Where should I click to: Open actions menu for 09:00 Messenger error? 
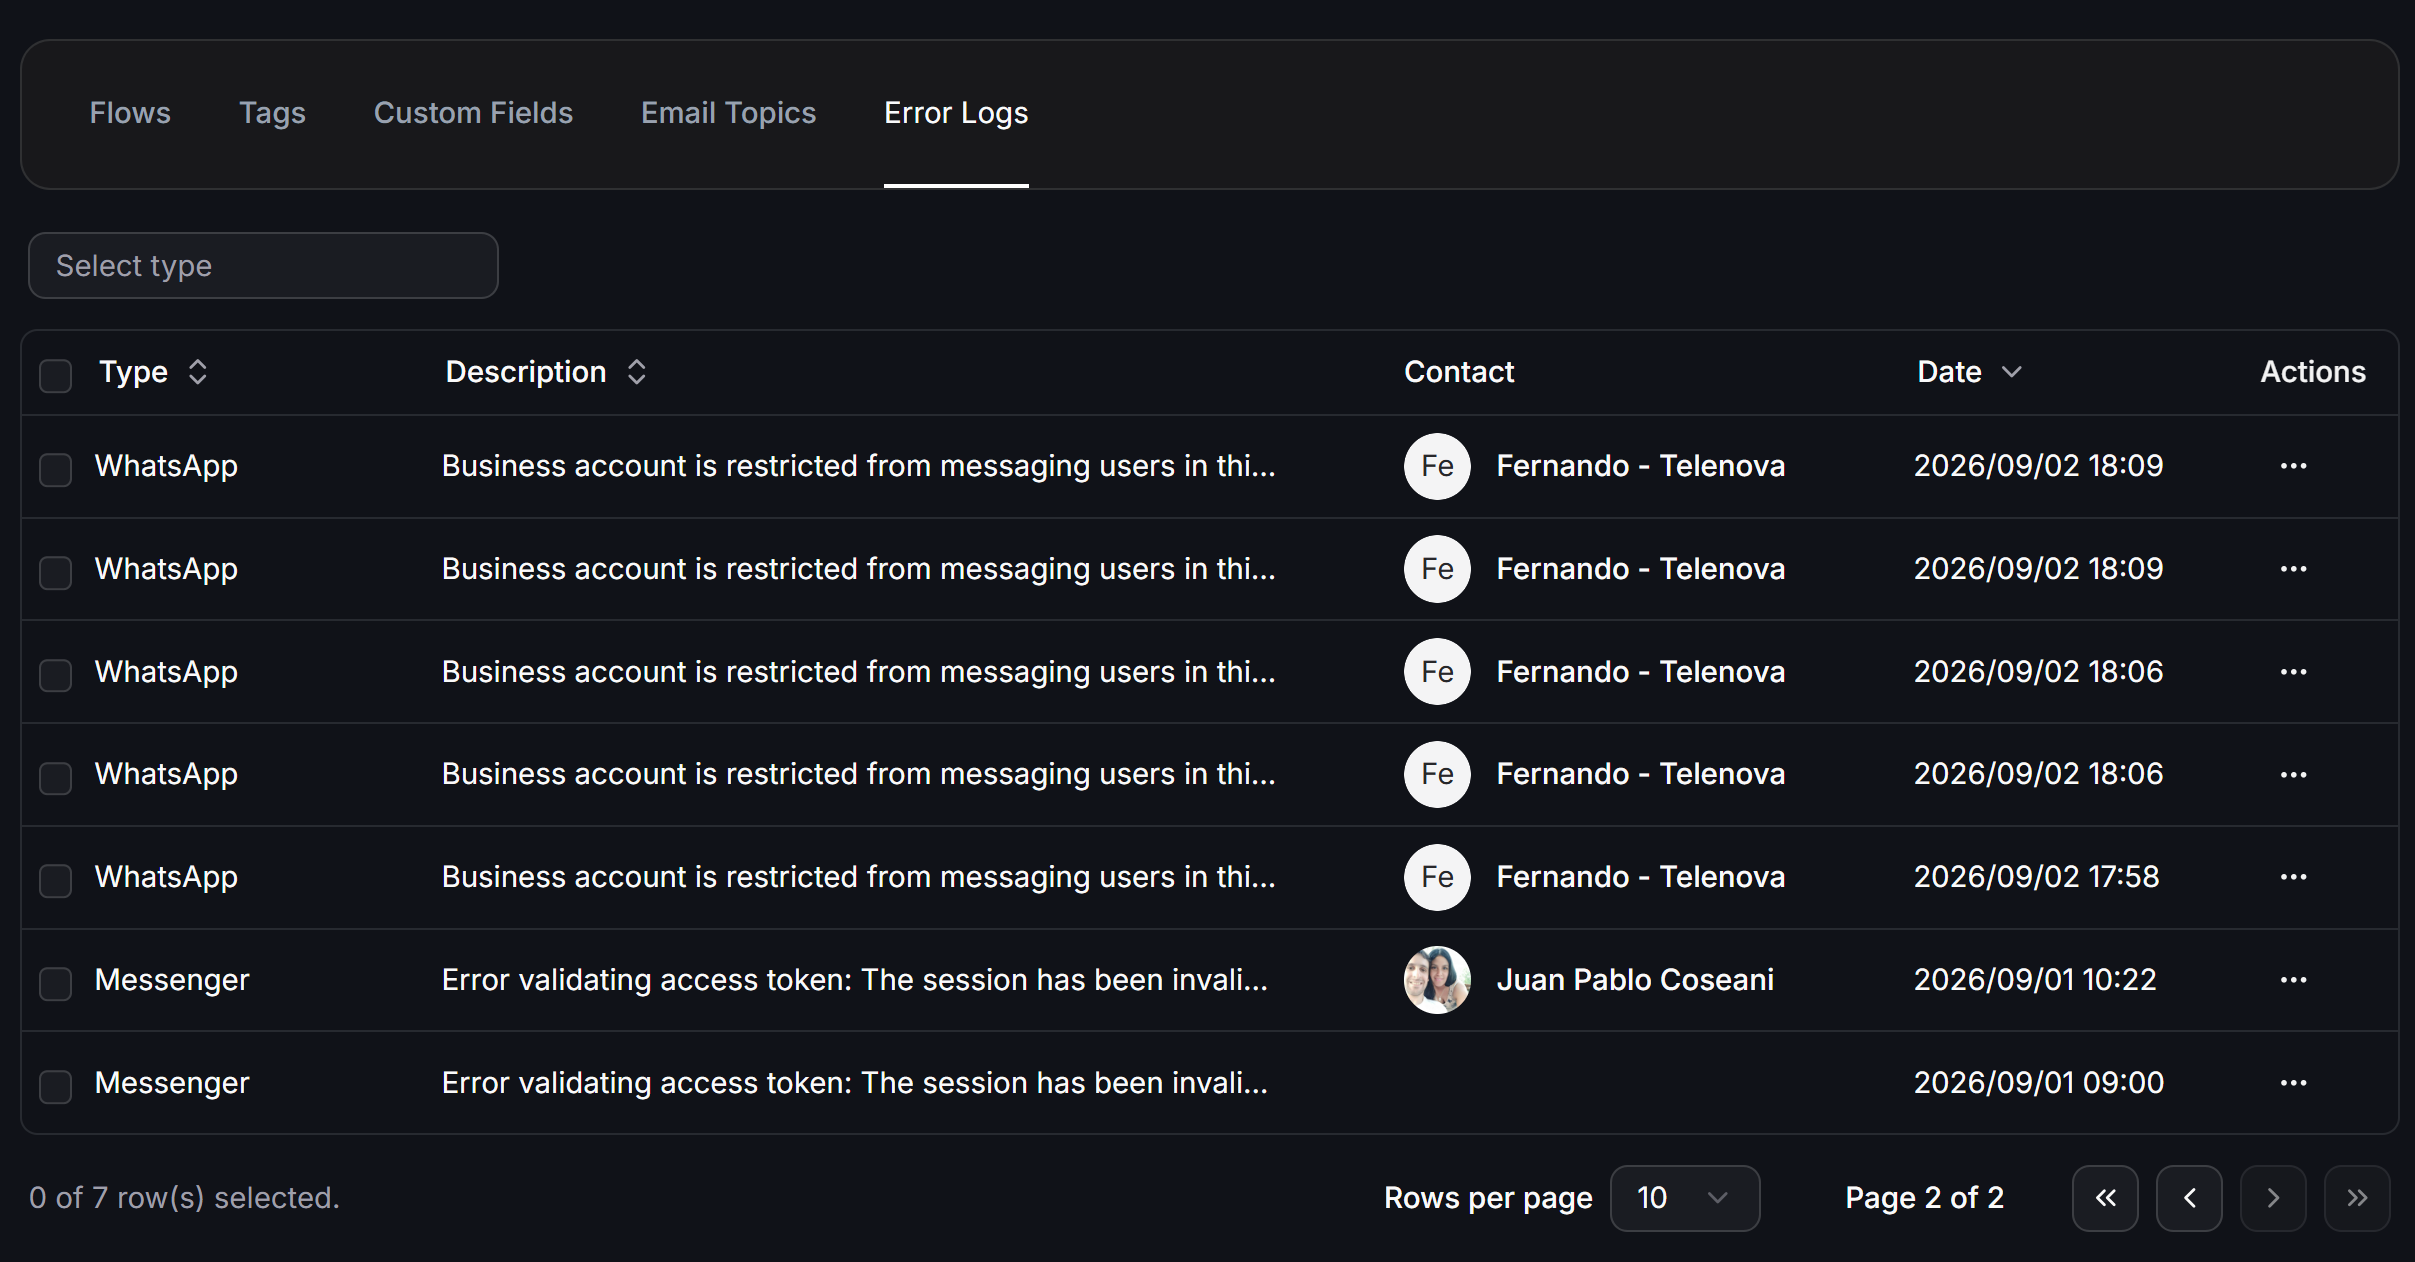point(2293,1083)
